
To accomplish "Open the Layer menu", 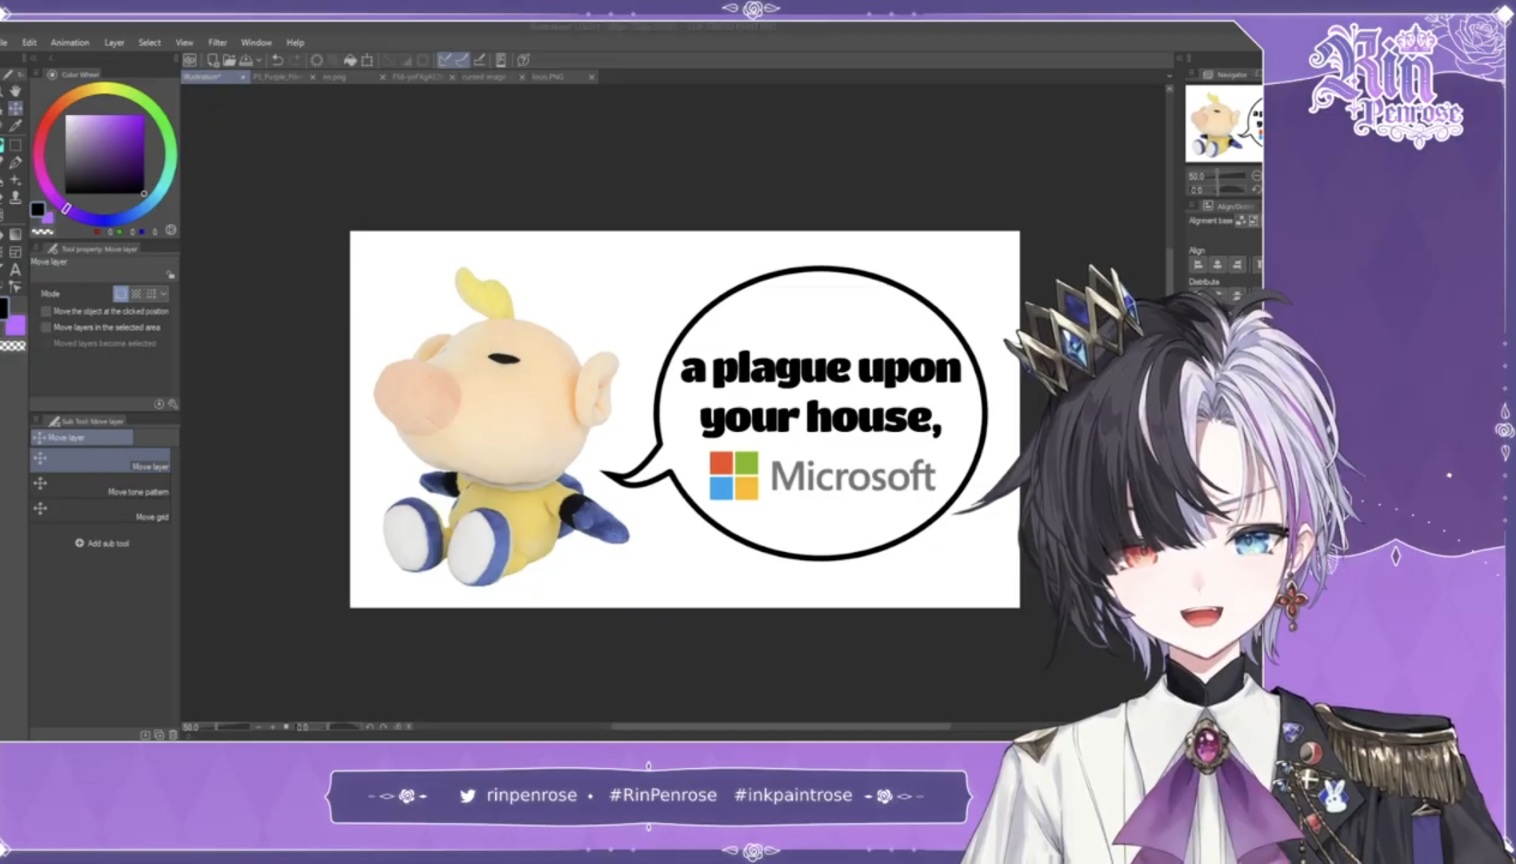I will click(x=114, y=42).
